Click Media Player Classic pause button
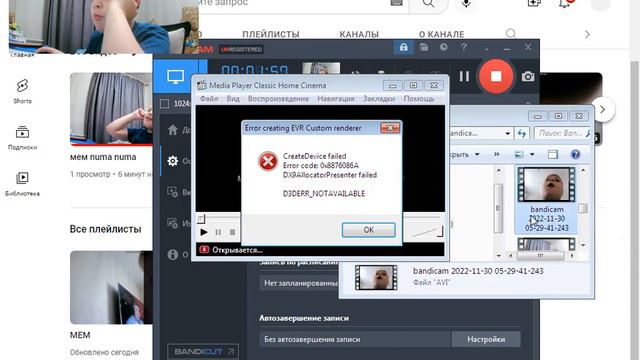The height and width of the screenshot is (360, 640). click(x=218, y=232)
